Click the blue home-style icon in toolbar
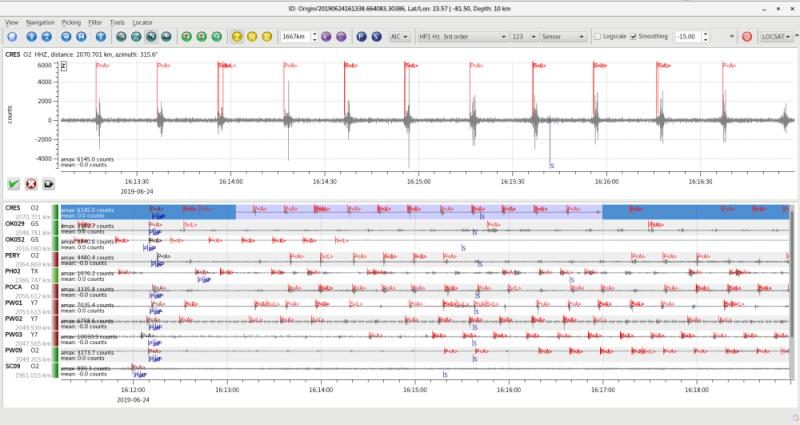 12,37
